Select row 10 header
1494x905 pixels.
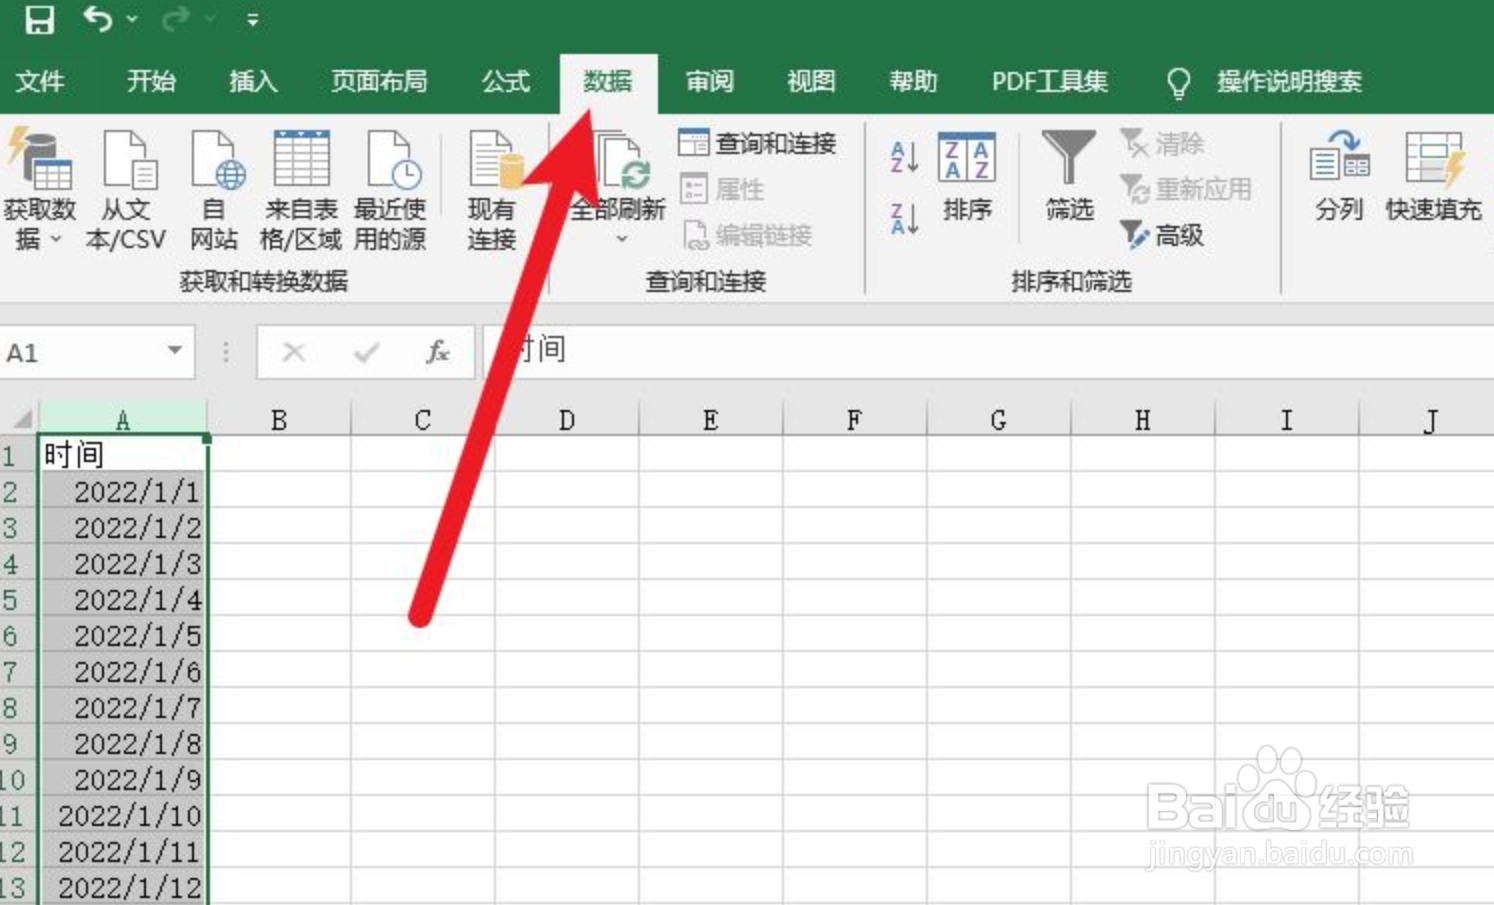pyautogui.click(x=18, y=779)
